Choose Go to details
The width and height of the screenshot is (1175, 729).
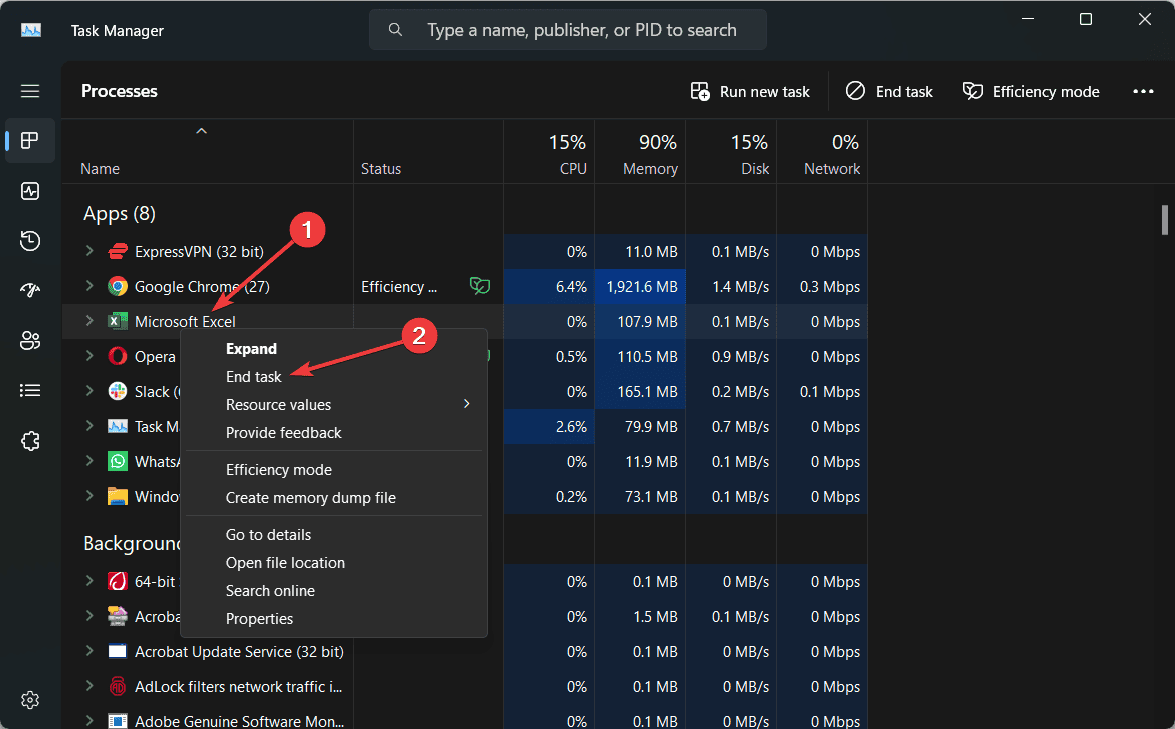[x=334, y=534]
